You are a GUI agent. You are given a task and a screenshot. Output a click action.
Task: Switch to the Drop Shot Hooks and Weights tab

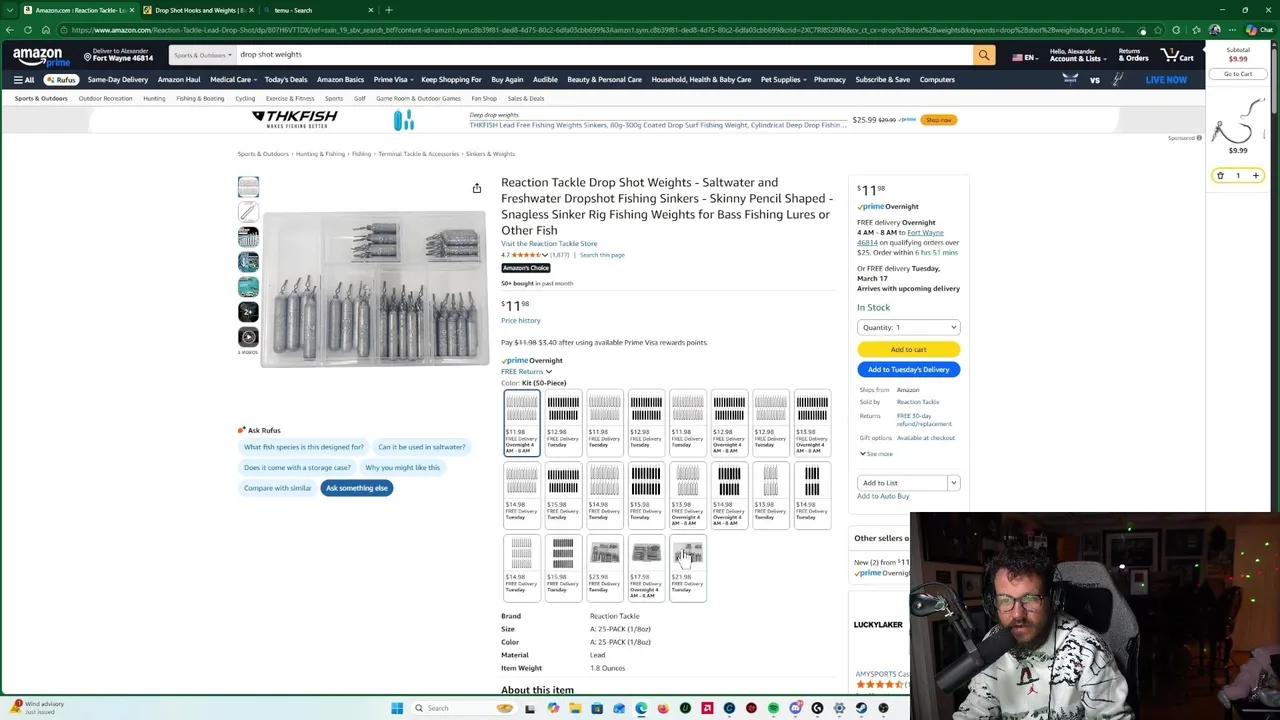coord(198,10)
